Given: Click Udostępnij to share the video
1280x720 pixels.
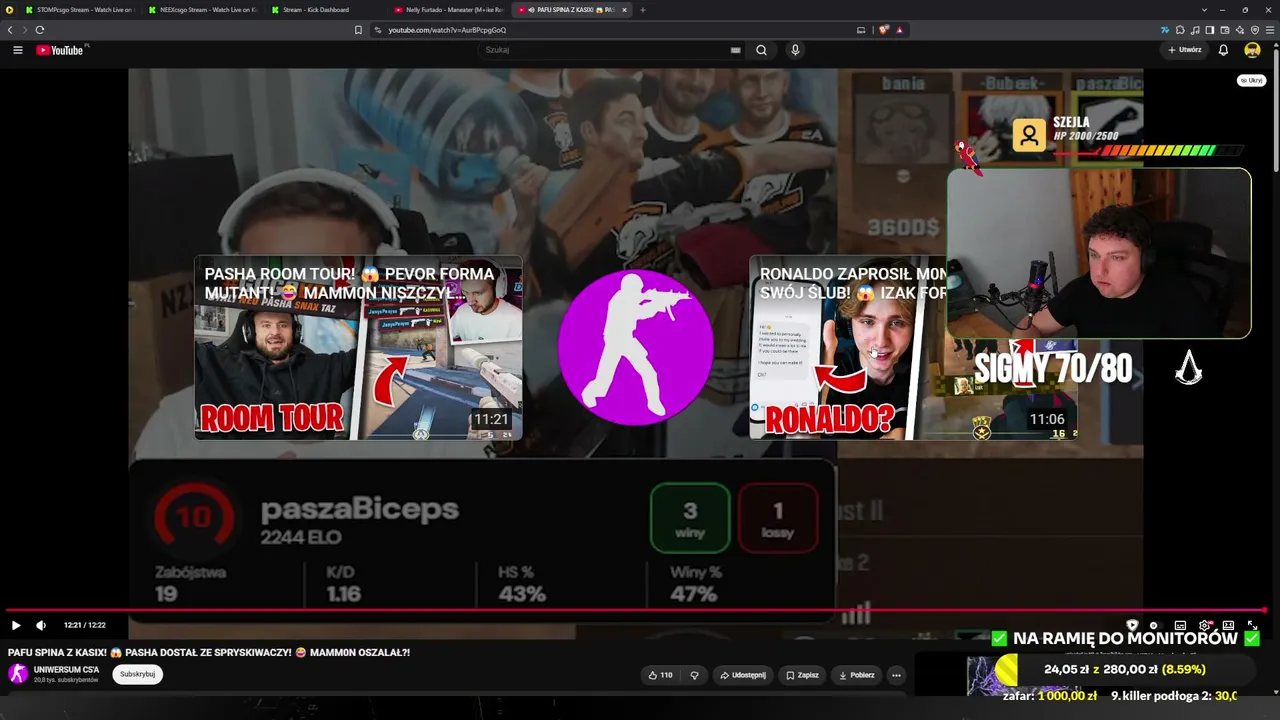Looking at the screenshot, I should point(743,675).
